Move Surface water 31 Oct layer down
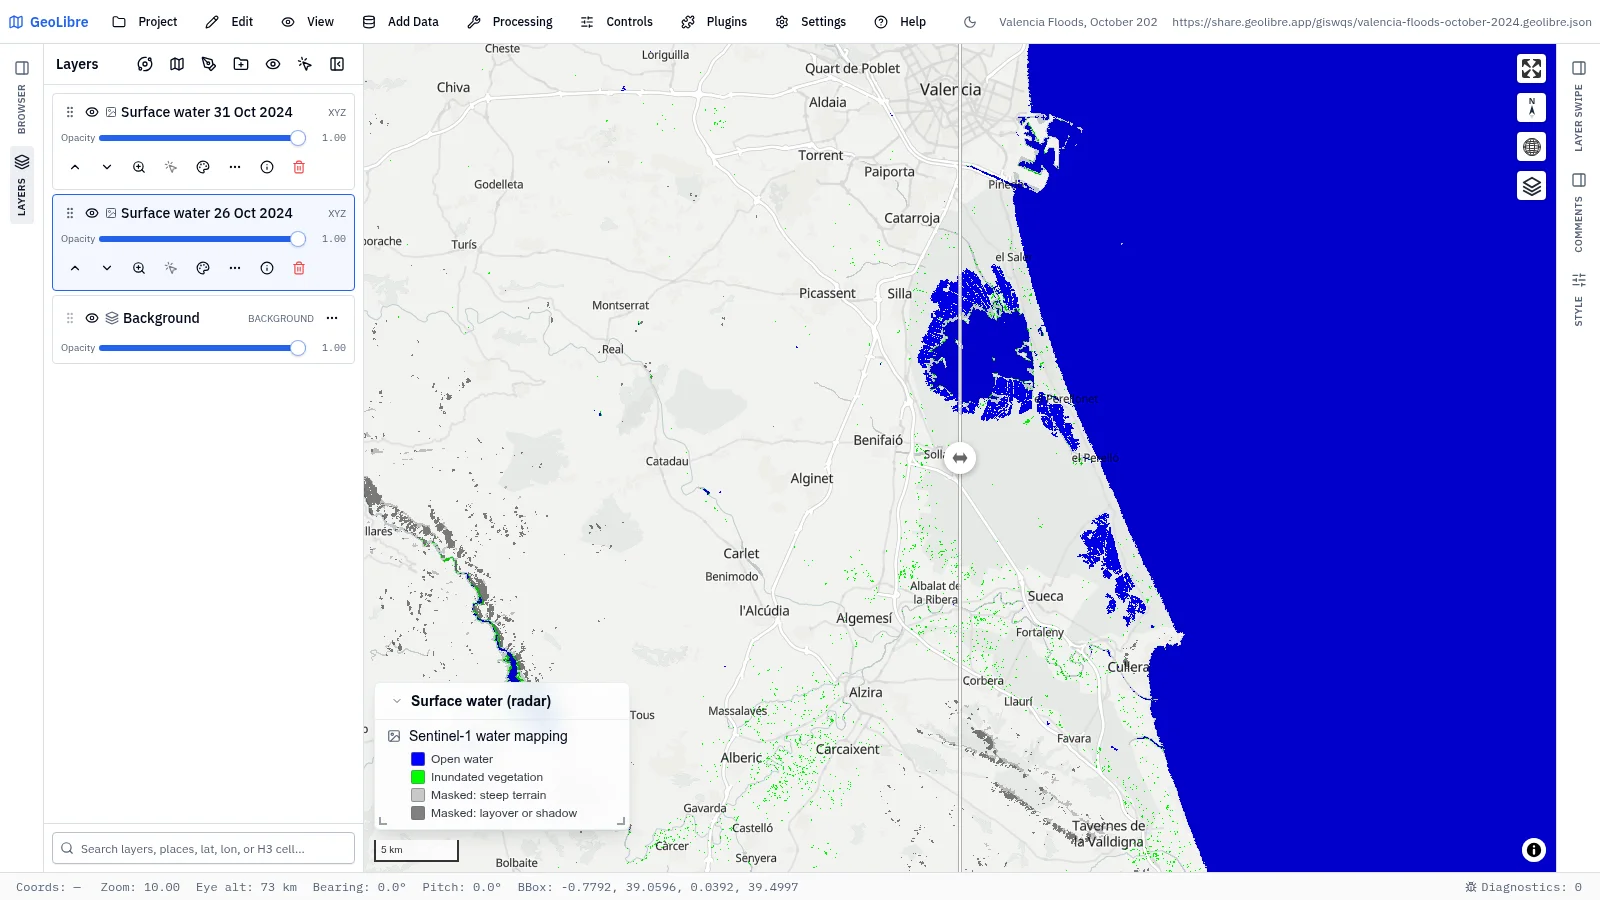Viewport: 1600px width, 900px height. coord(107,167)
